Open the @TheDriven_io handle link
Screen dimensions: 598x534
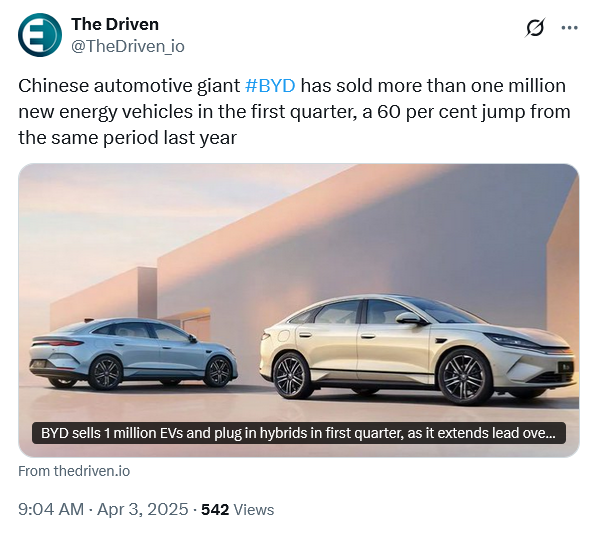[x=128, y=47]
